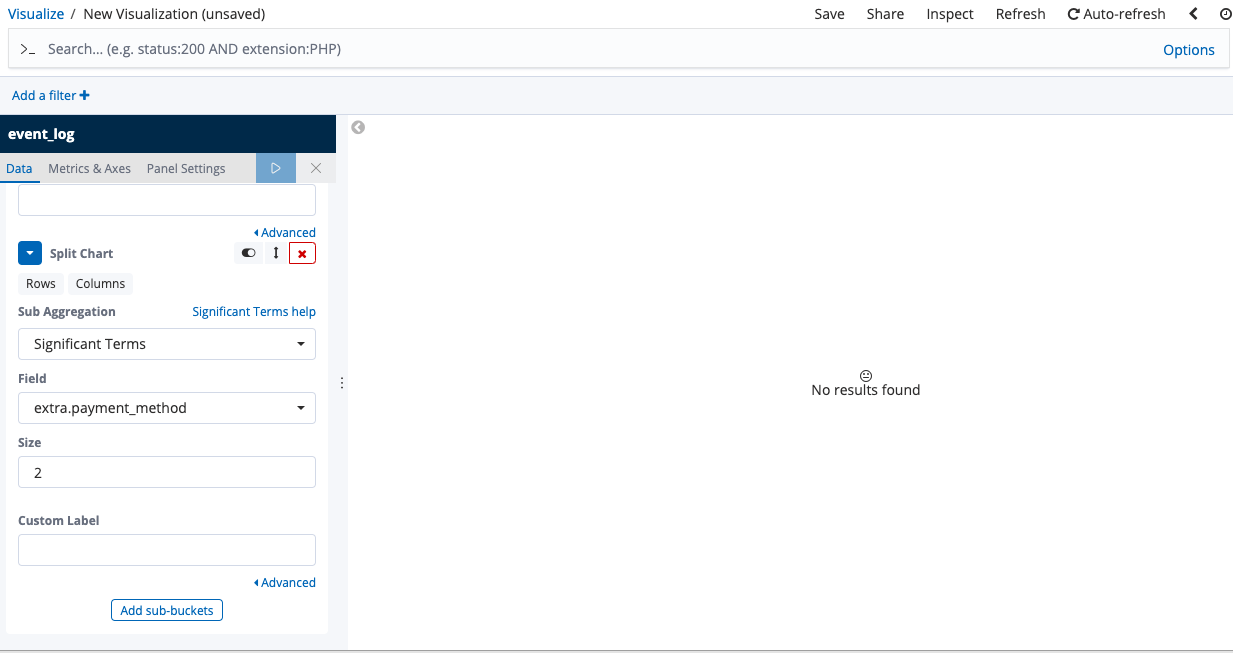Collapse the Split Chart aggregation editor
Screen dimensions: 1233x653
coord(30,253)
